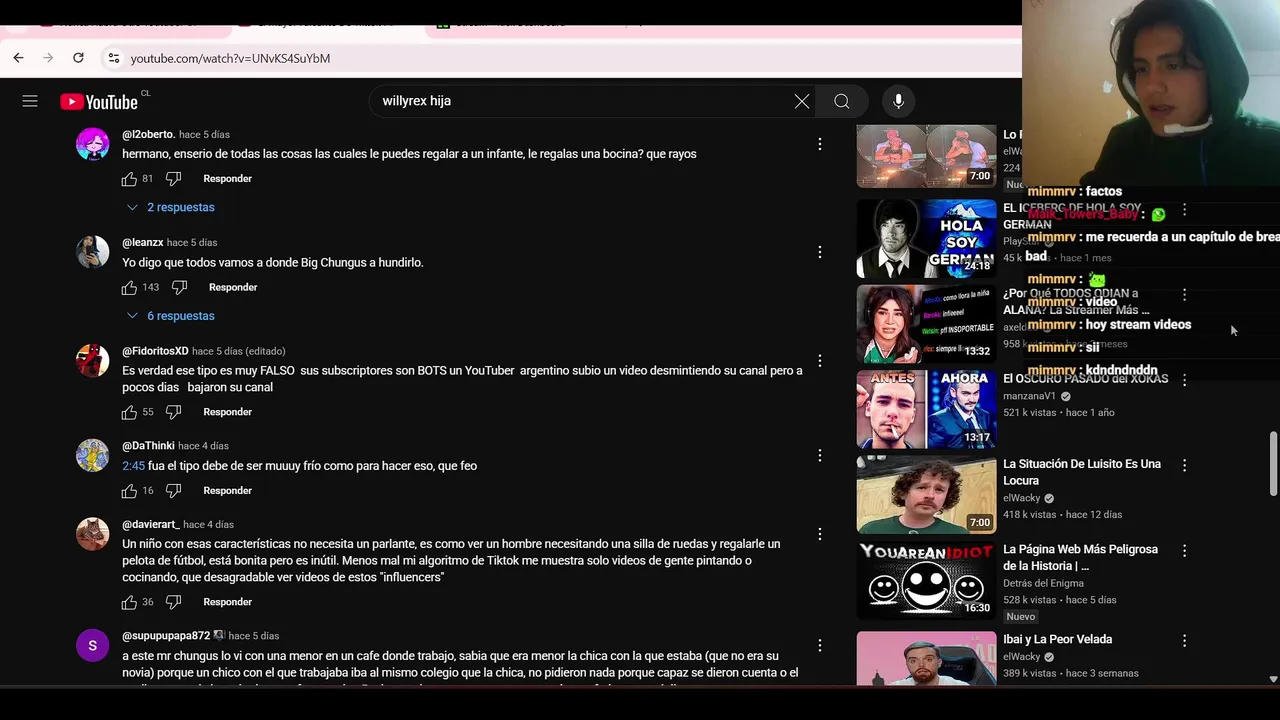Click the purple S avatar of @supupupapa872
Viewport: 1280px width, 720px height.
coord(93,645)
